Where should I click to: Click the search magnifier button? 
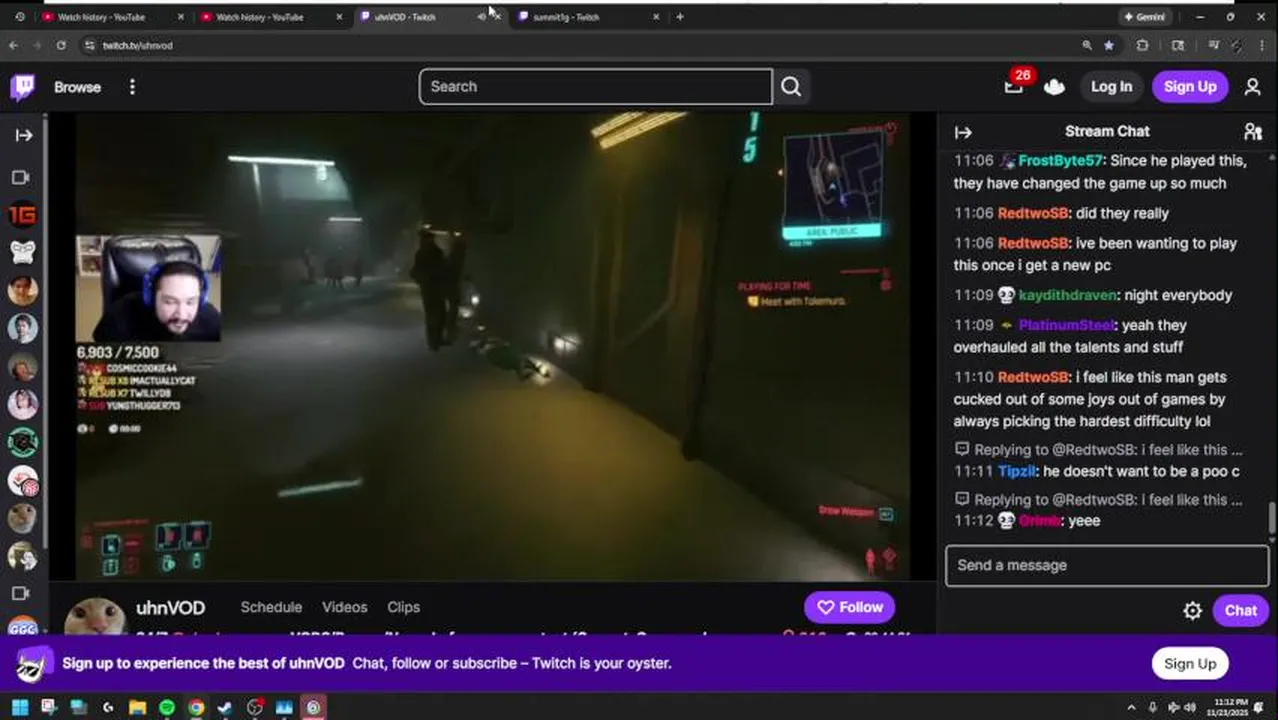click(x=791, y=87)
